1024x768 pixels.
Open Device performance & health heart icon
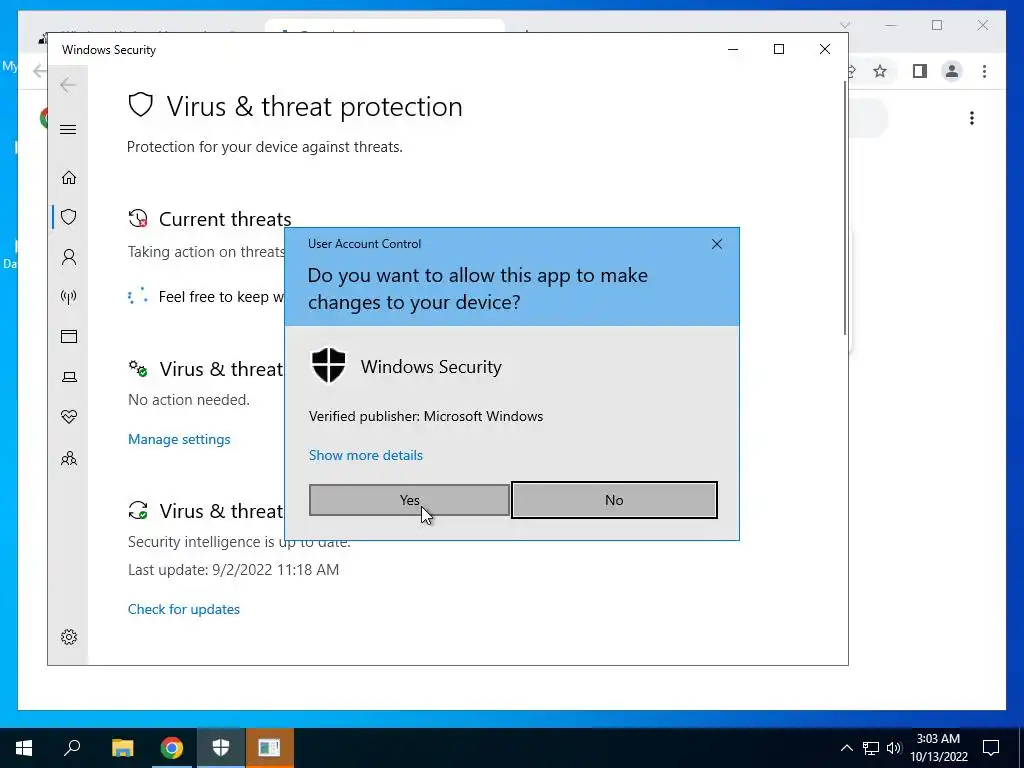pyautogui.click(x=69, y=417)
